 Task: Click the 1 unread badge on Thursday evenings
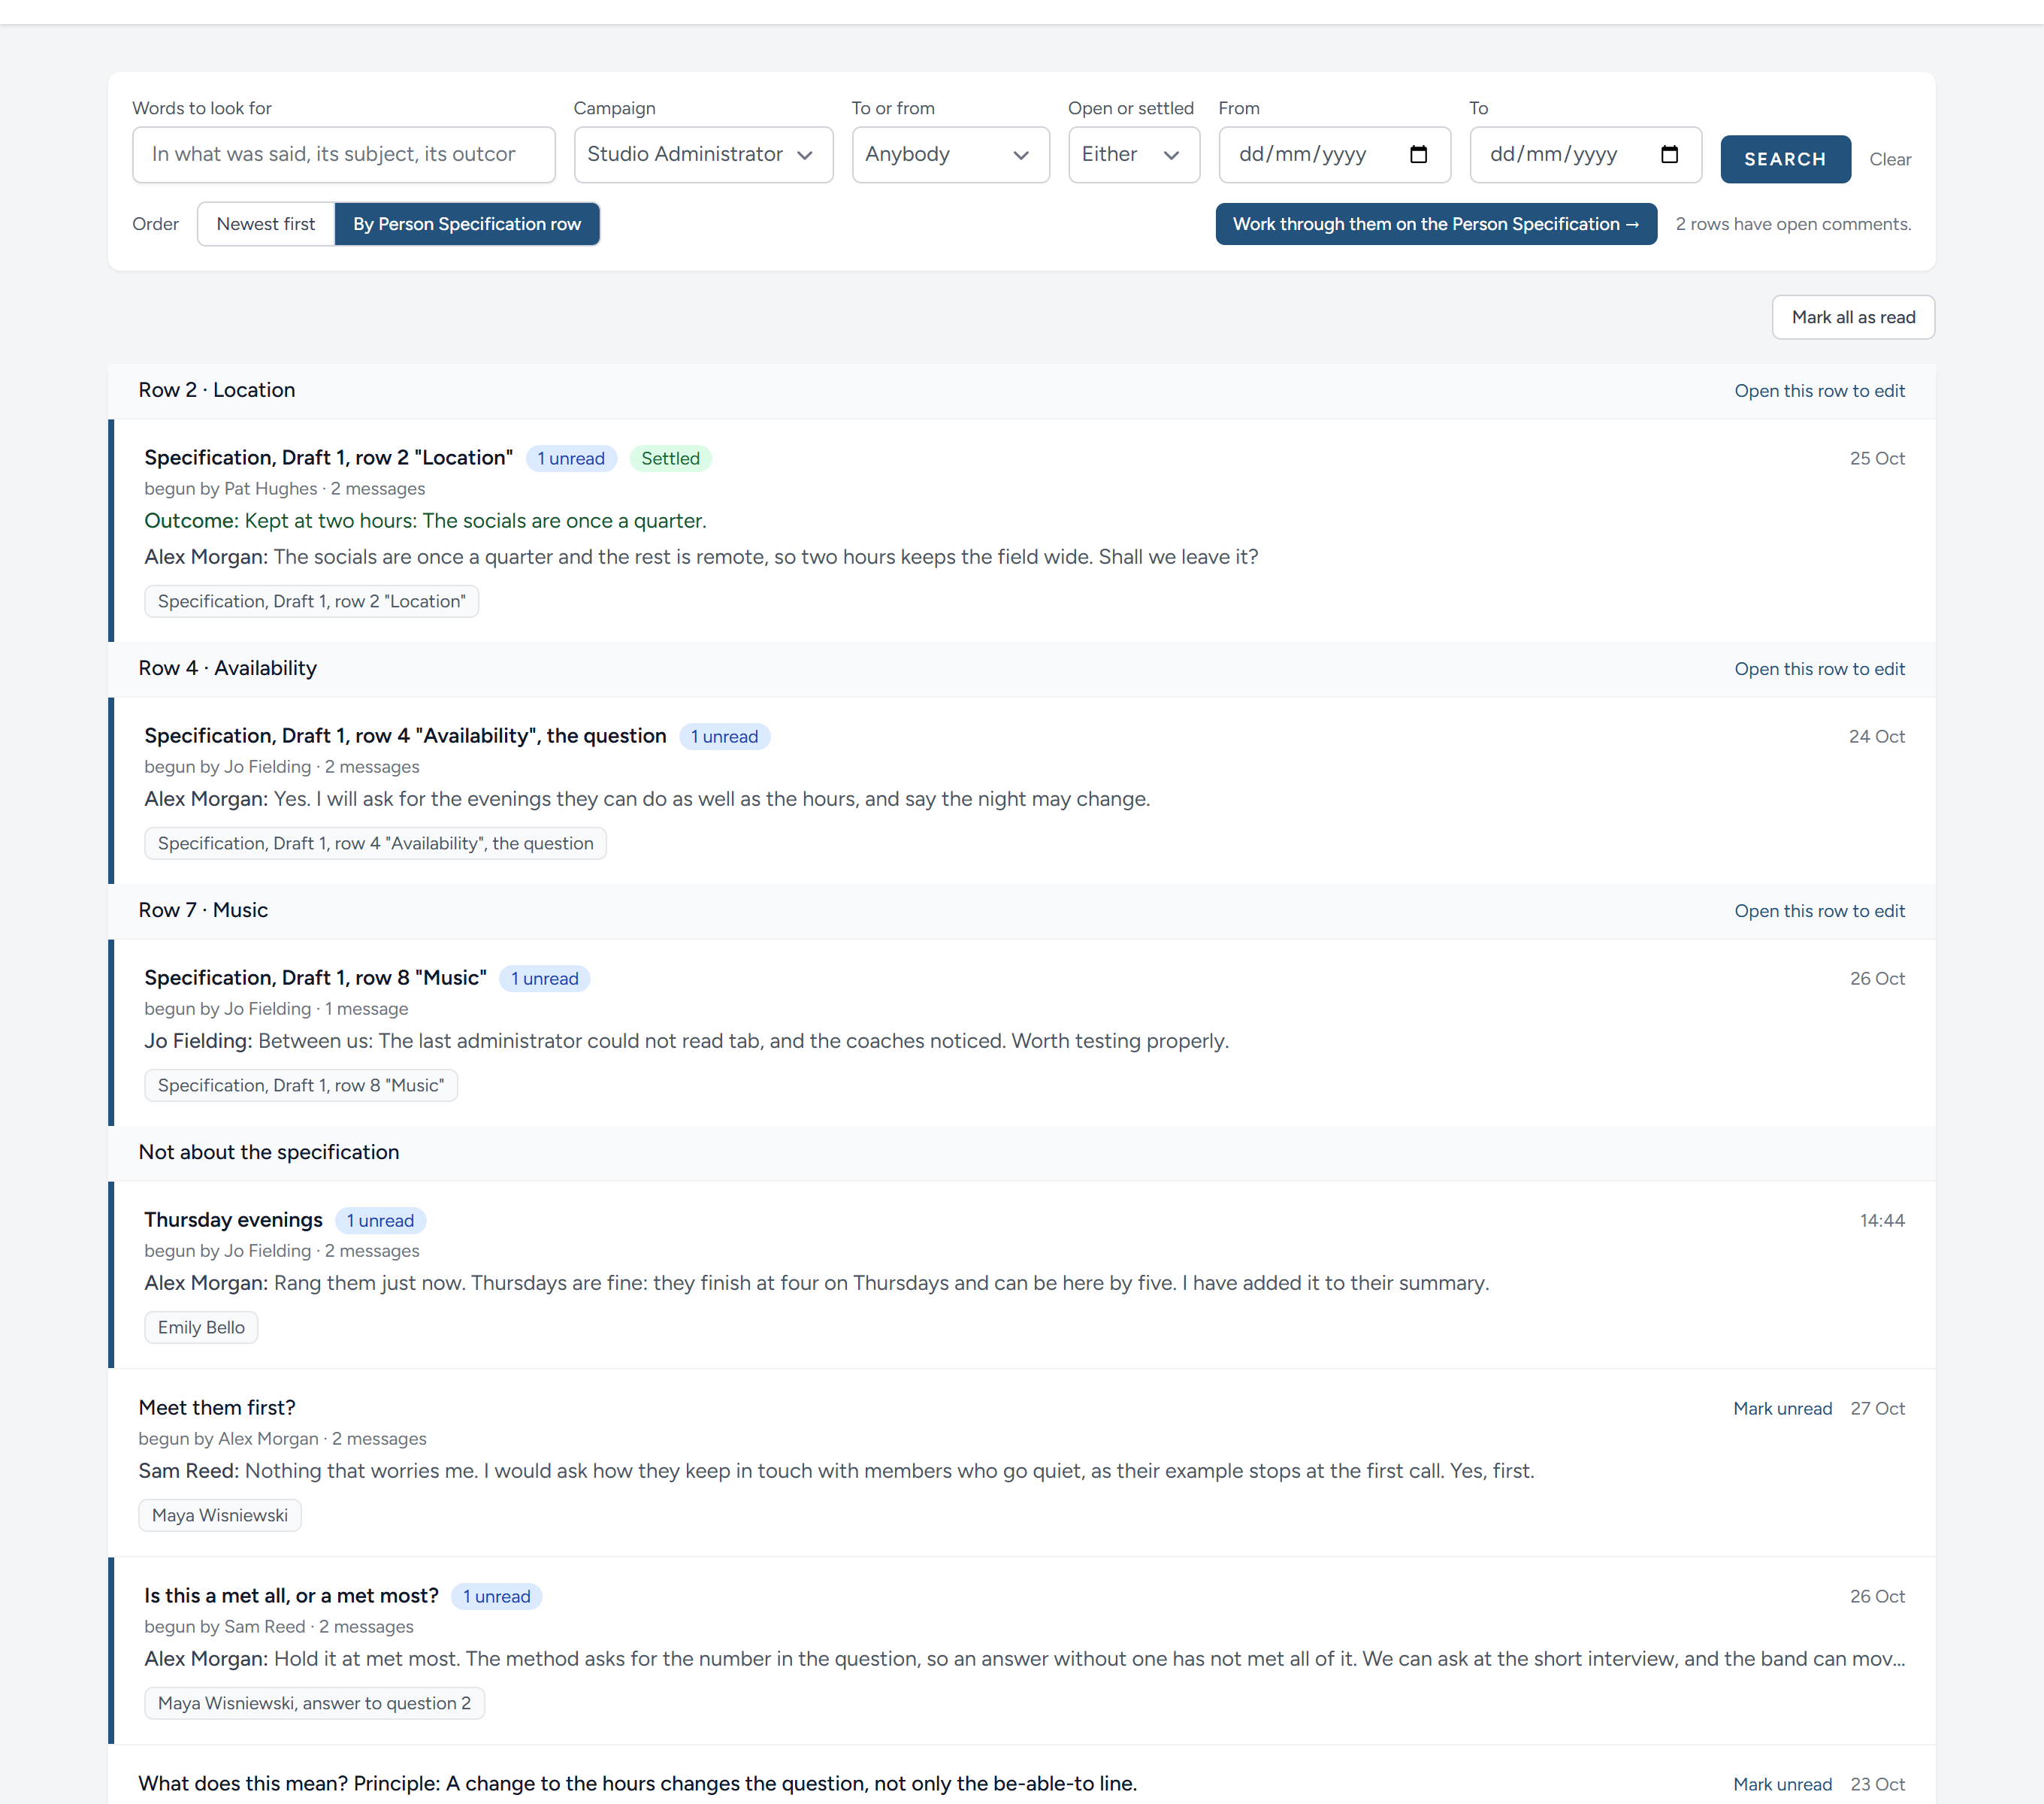click(x=380, y=1220)
